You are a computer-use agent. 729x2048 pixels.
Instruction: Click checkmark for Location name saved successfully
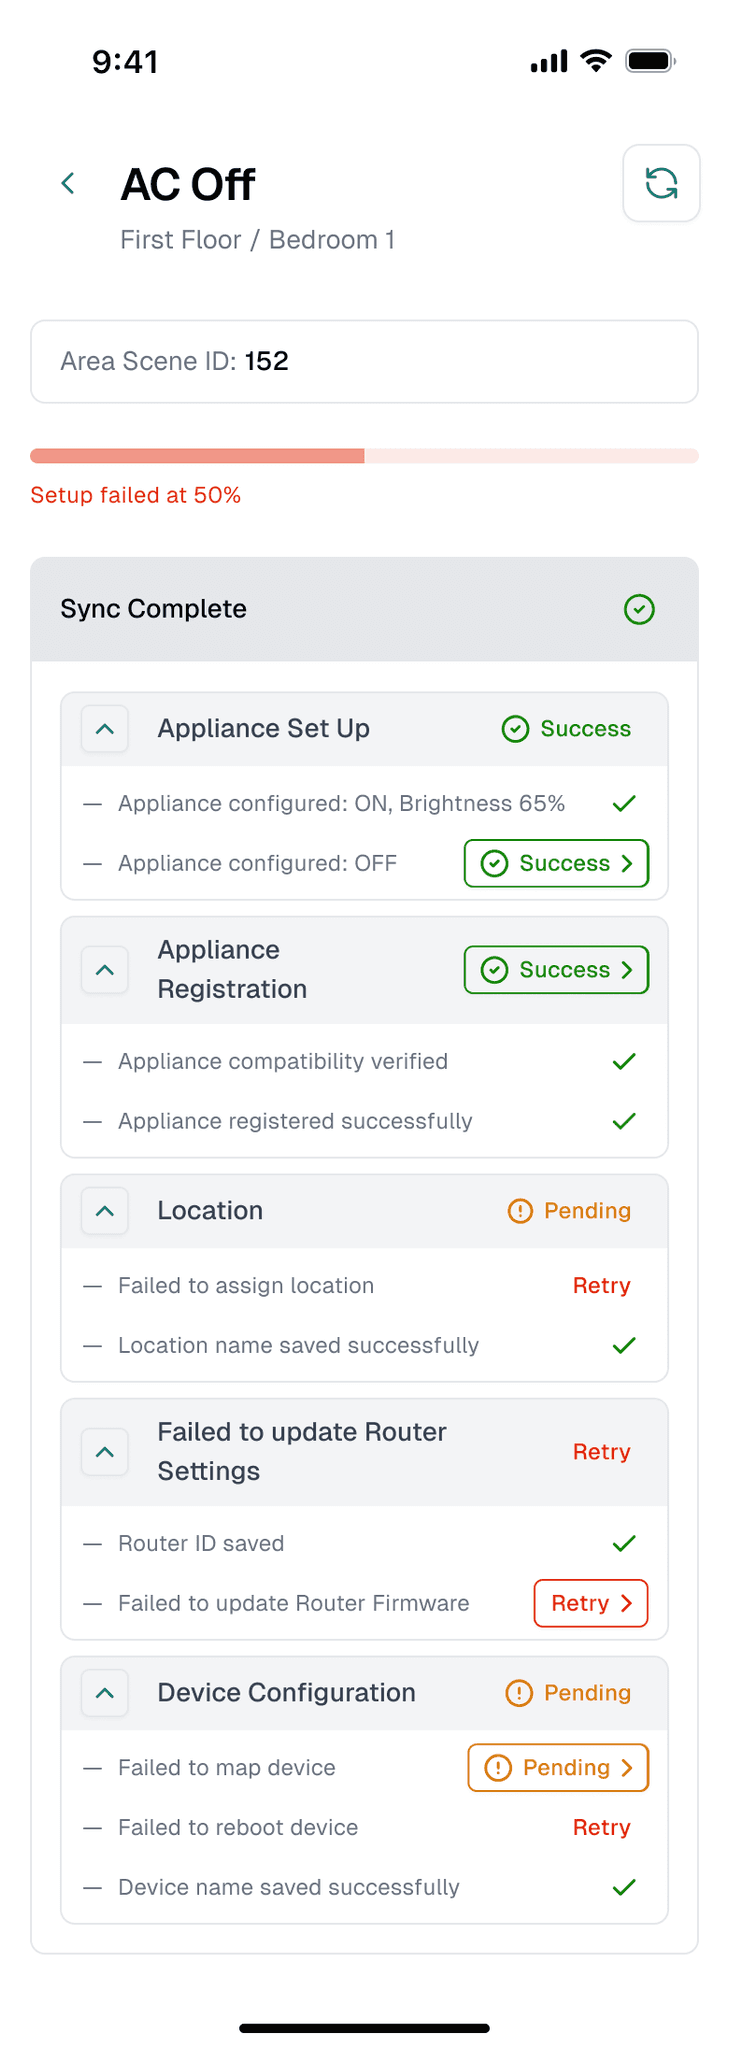click(624, 1345)
